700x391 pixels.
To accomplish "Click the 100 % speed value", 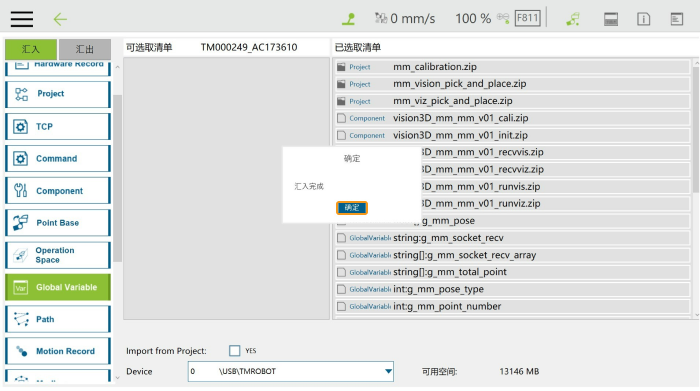I will (473, 18).
